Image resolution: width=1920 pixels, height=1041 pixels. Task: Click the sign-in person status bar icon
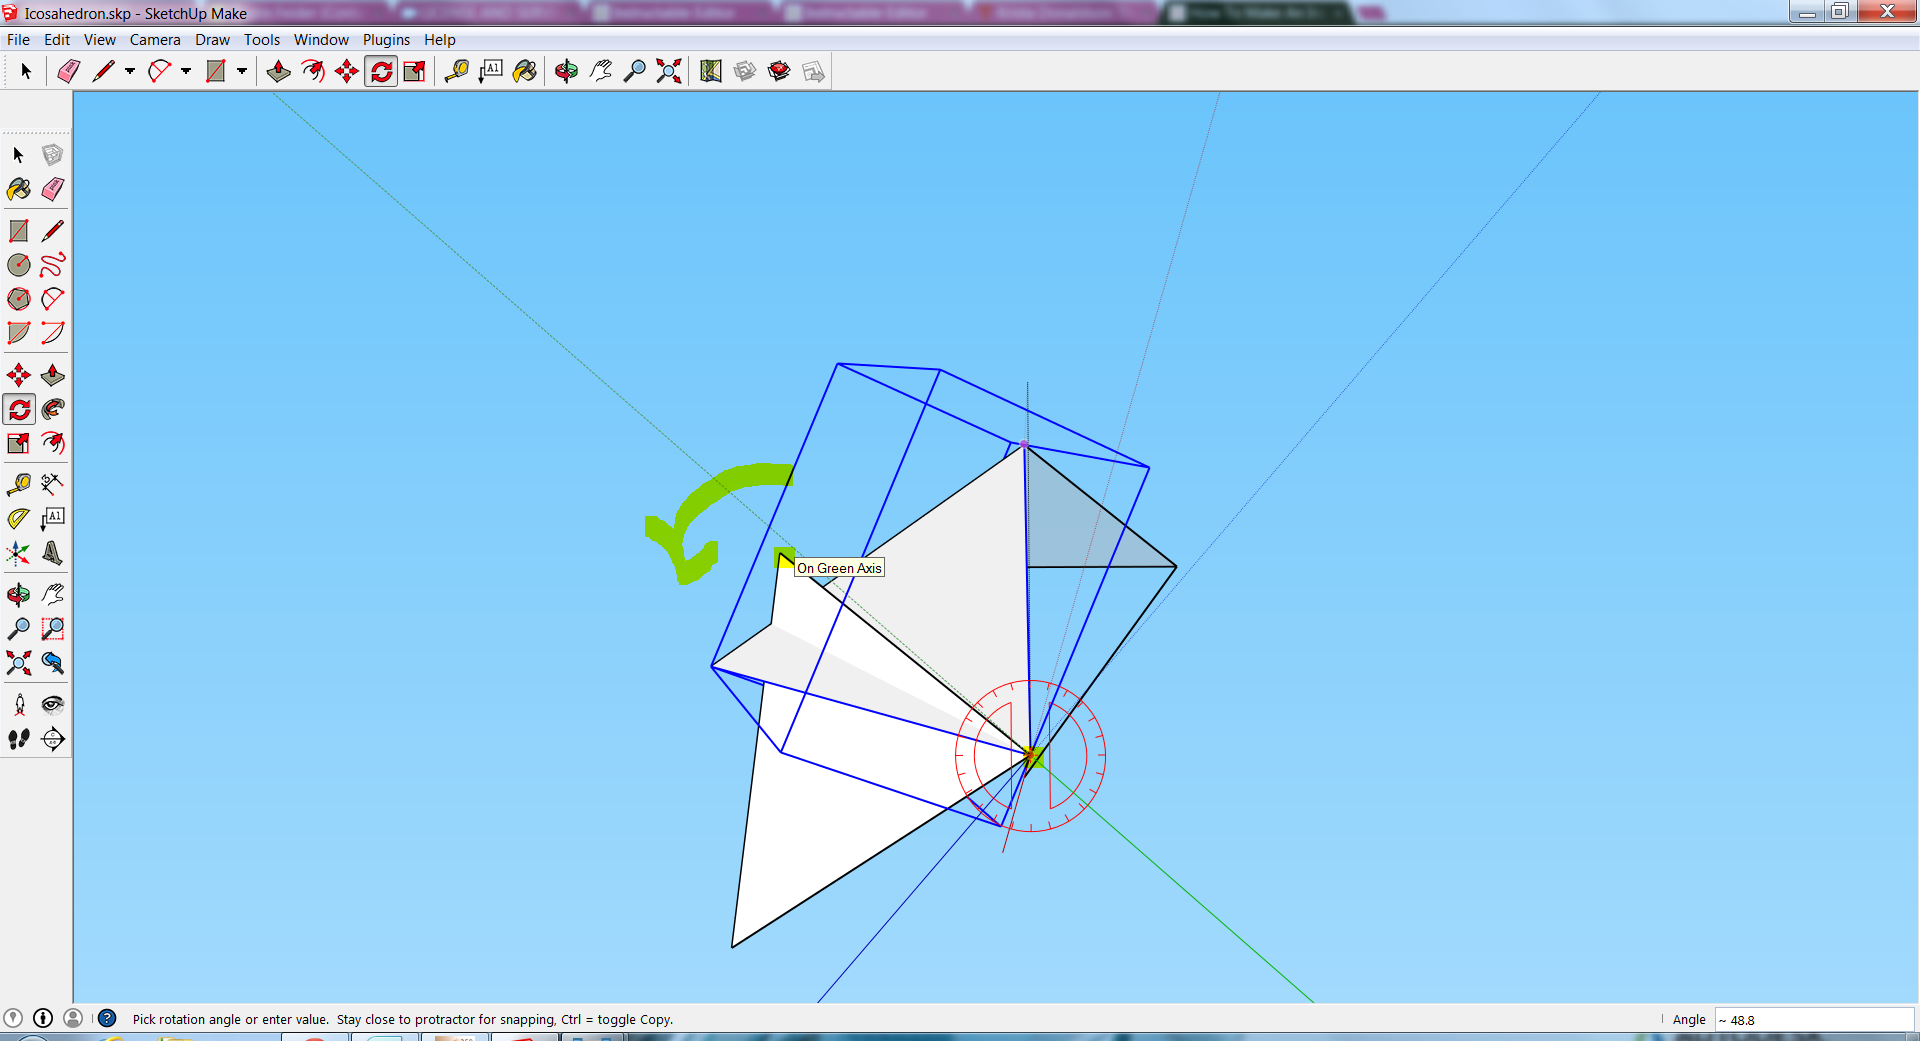[x=73, y=1018]
